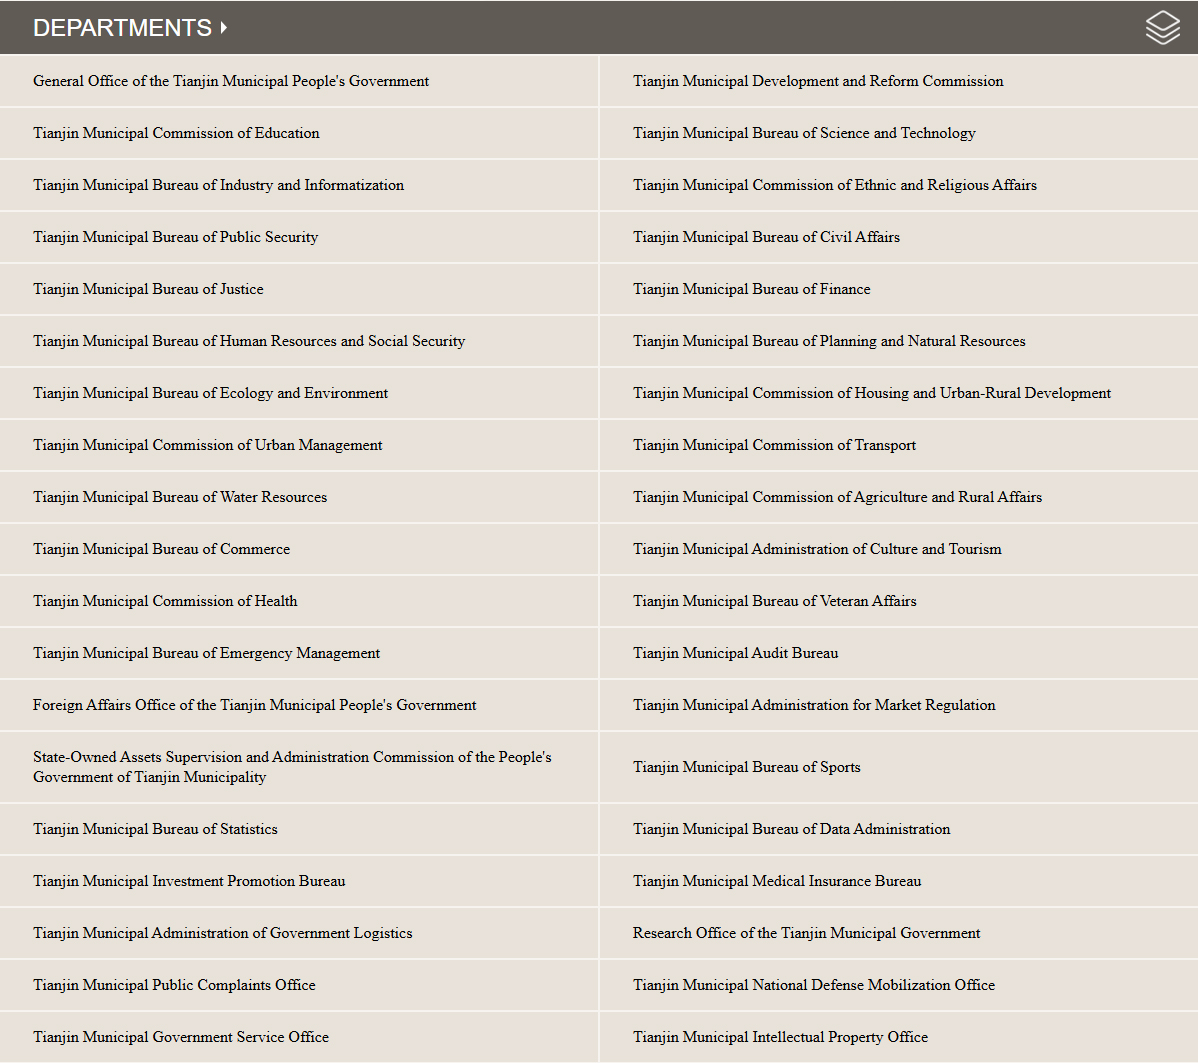Open General Office of Tianjin Municipal People's Government
The height and width of the screenshot is (1063, 1198).
(231, 81)
